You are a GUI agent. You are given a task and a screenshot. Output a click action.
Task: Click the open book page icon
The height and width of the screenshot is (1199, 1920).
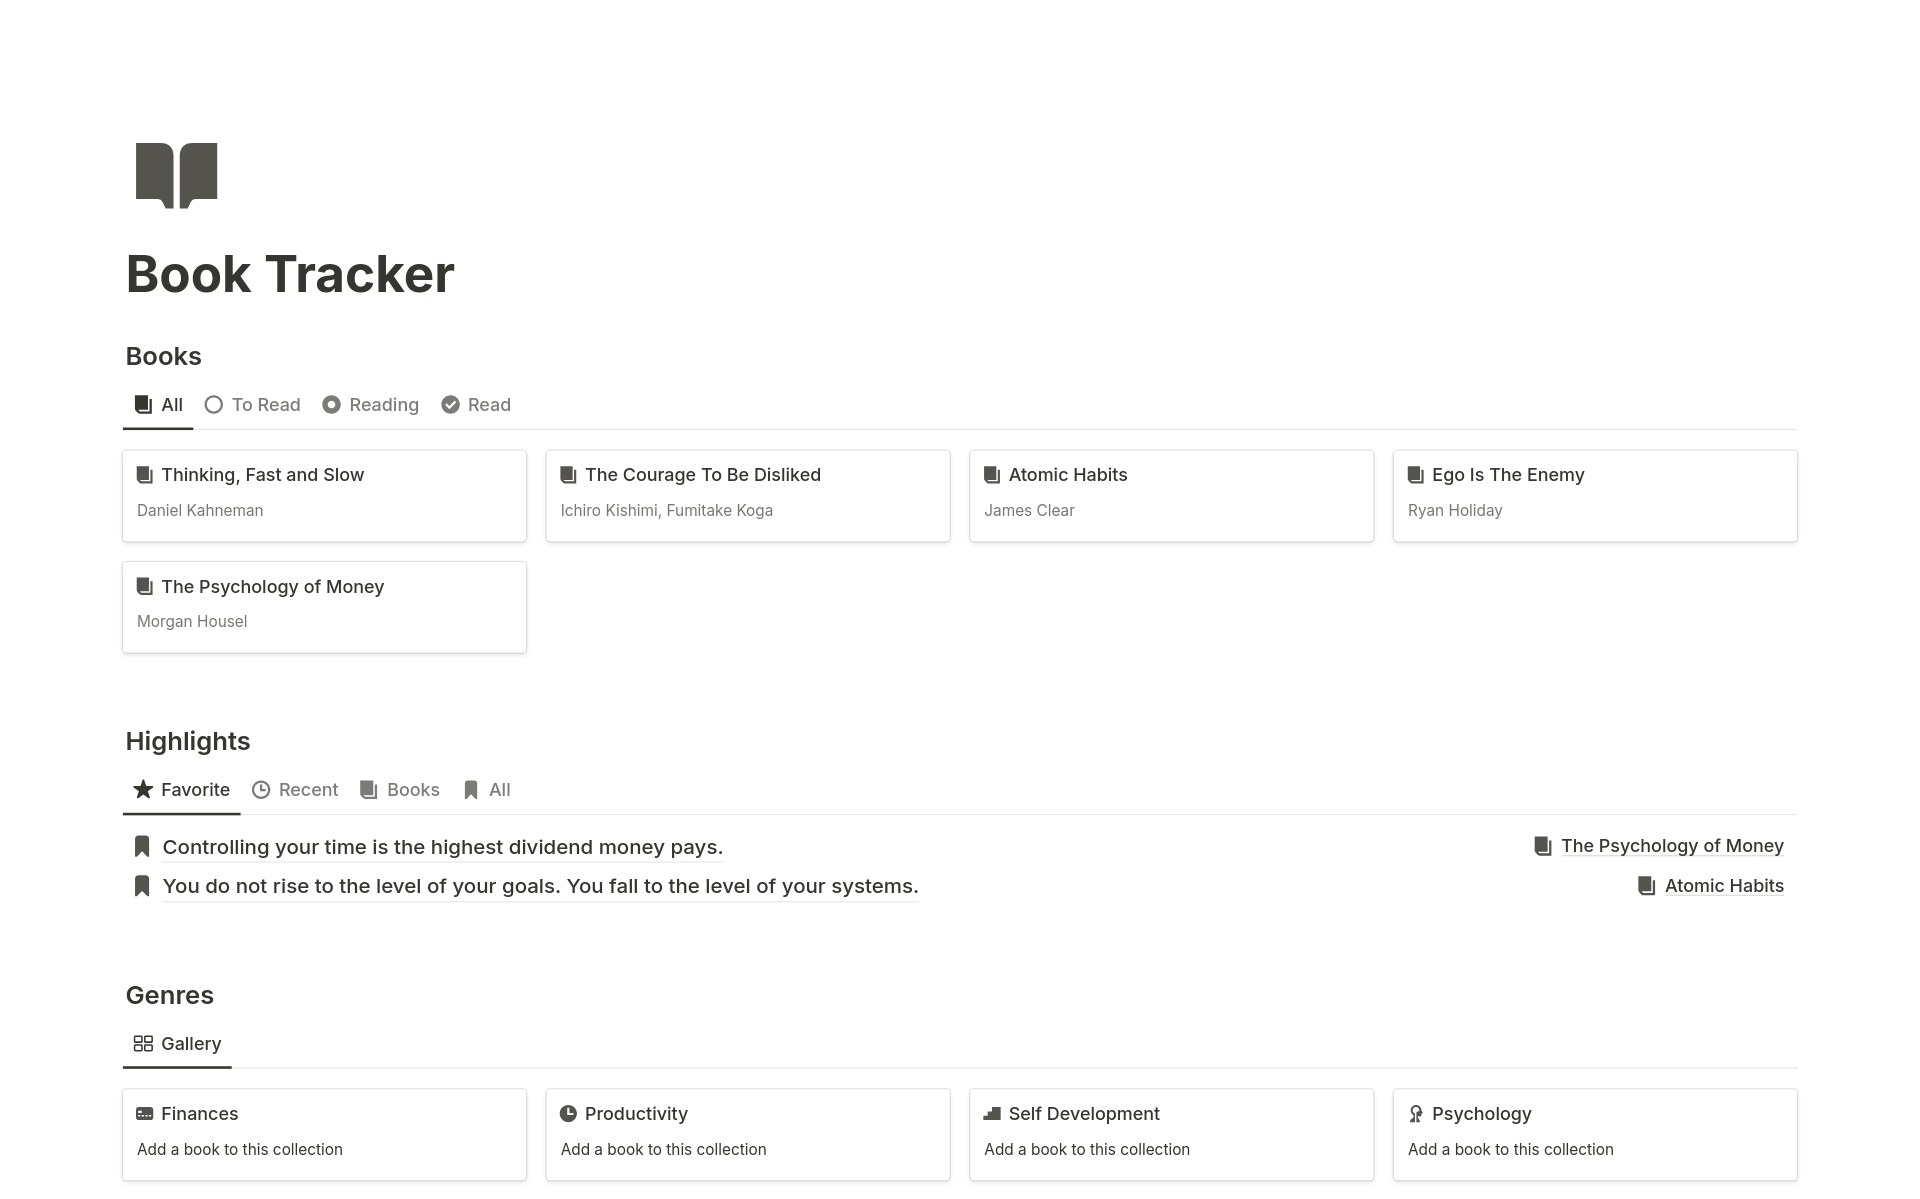click(176, 175)
